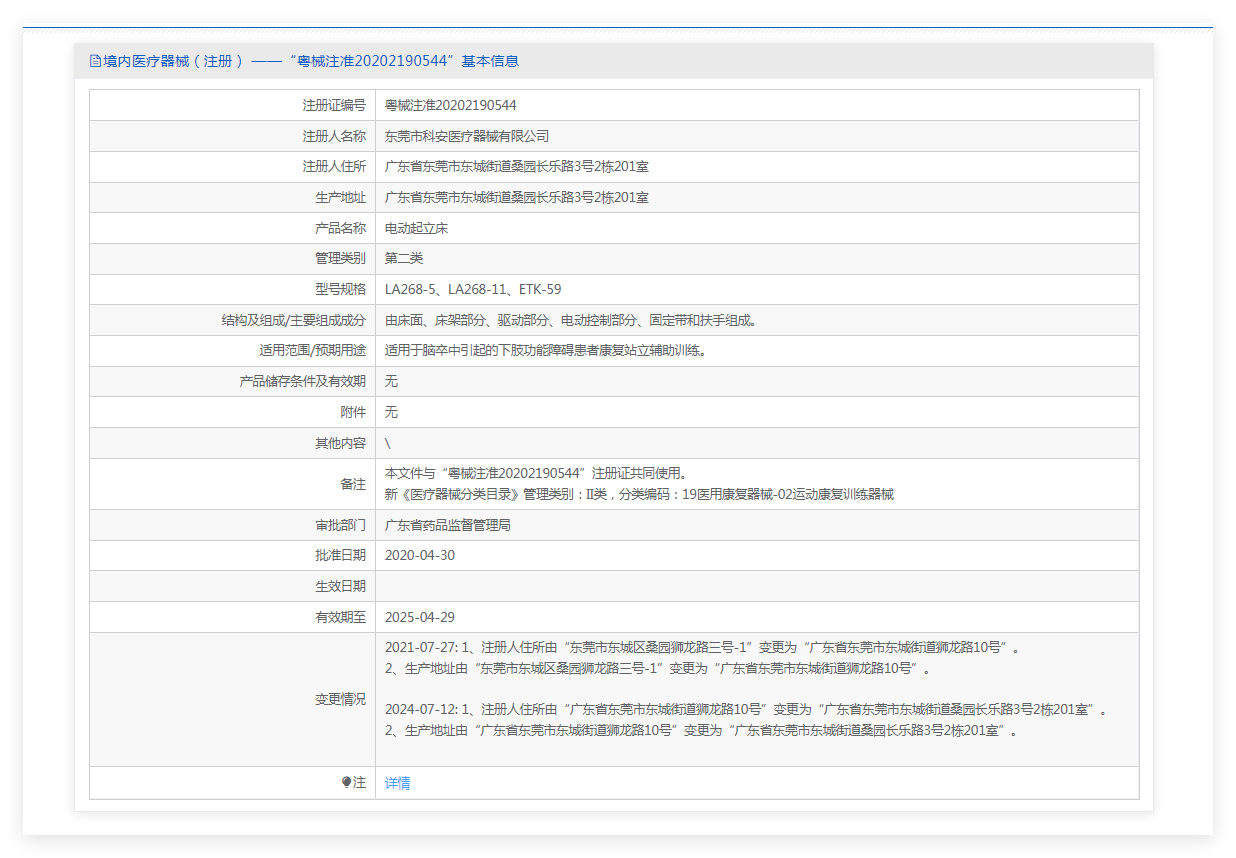Select the registration number 粤械注准20202190544 value
Viewport: 1236px width, 858px height.
(x=450, y=105)
